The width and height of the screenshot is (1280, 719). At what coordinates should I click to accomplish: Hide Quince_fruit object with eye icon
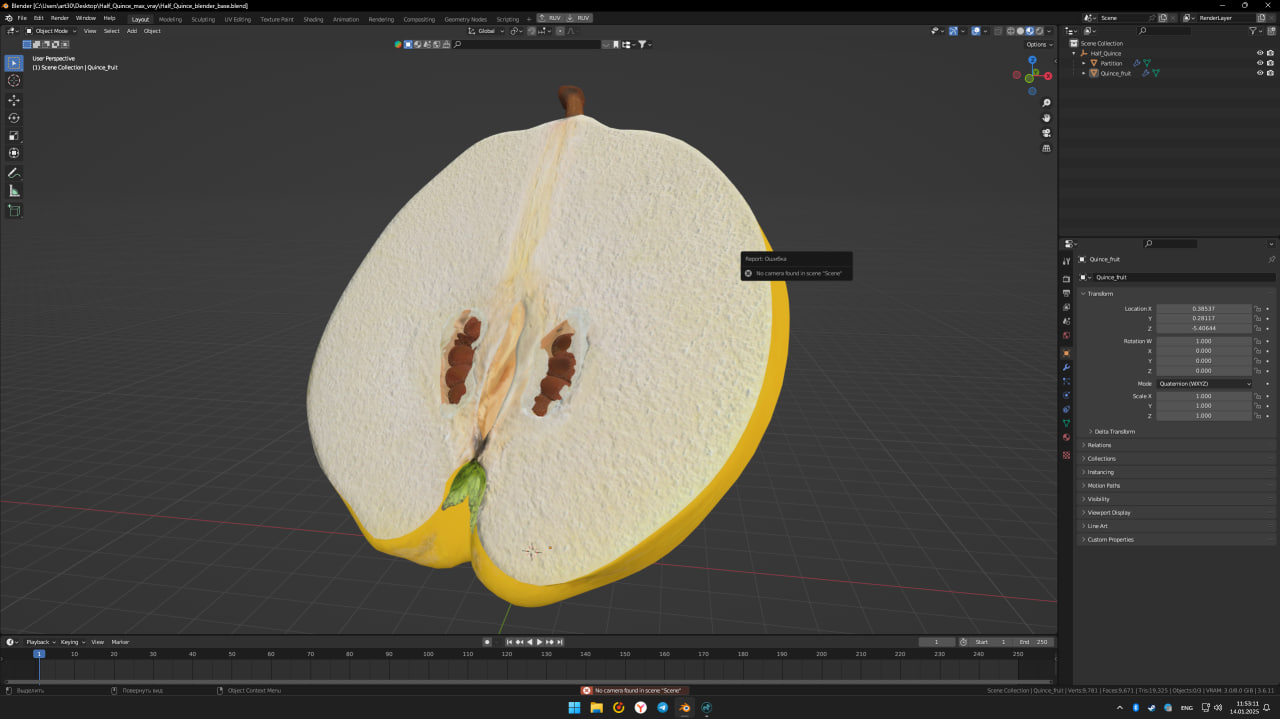pyautogui.click(x=1259, y=73)
